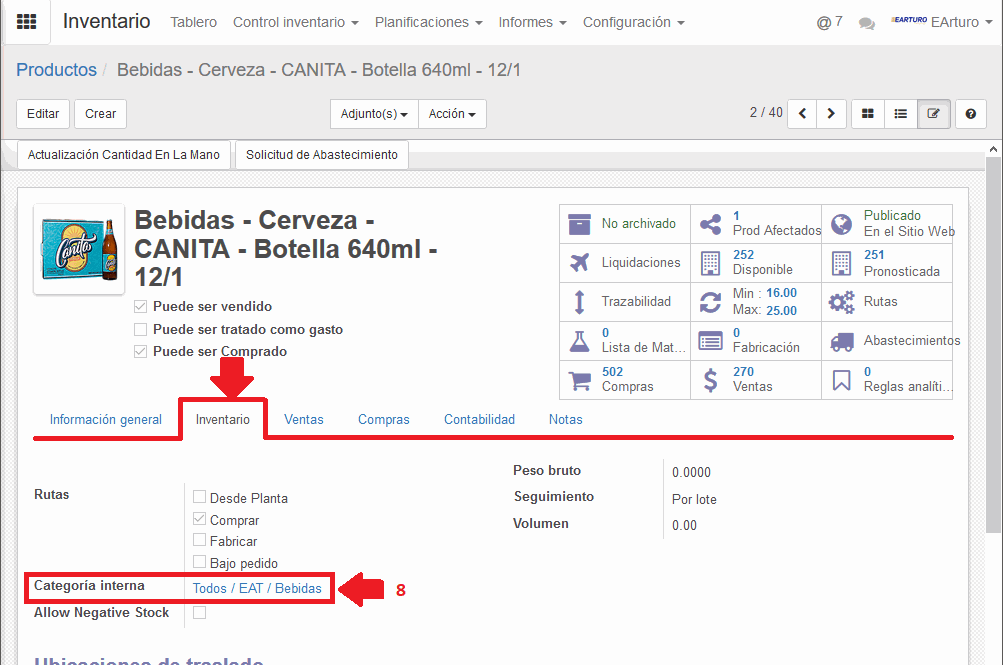Image resolution: width=1003 pixels, height=665 pixels.
Task: Click the Compras shopping cart icon
Action: (x=580, y=380)
